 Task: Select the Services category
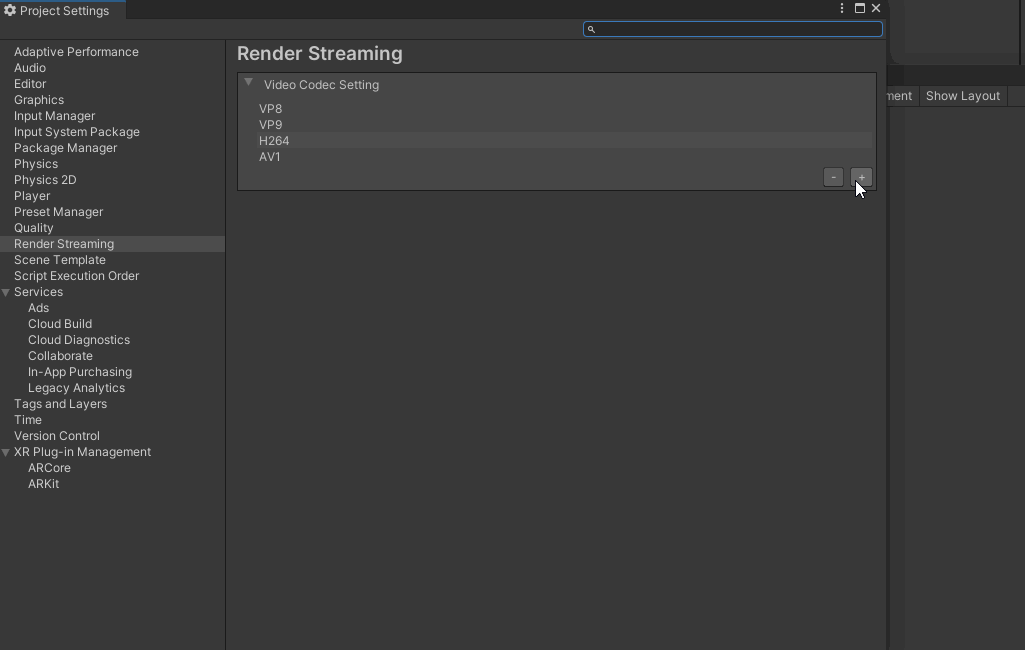tap(38, 292)
